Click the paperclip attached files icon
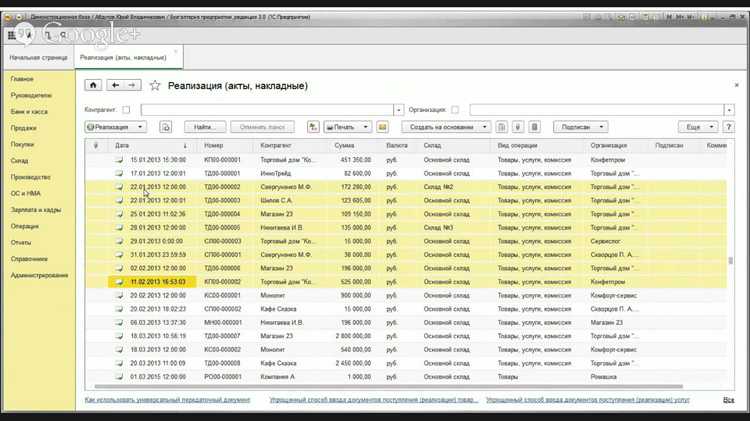 pyautogui.click(x=517, y=127)
